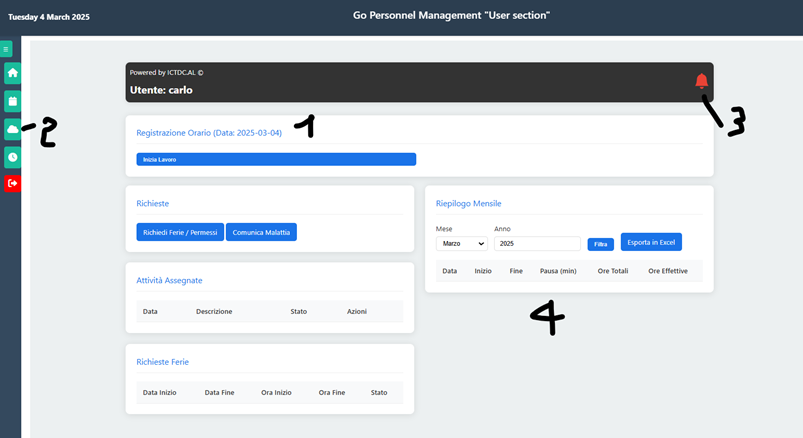
Task: Click the Anno year field
Action: 537,243
